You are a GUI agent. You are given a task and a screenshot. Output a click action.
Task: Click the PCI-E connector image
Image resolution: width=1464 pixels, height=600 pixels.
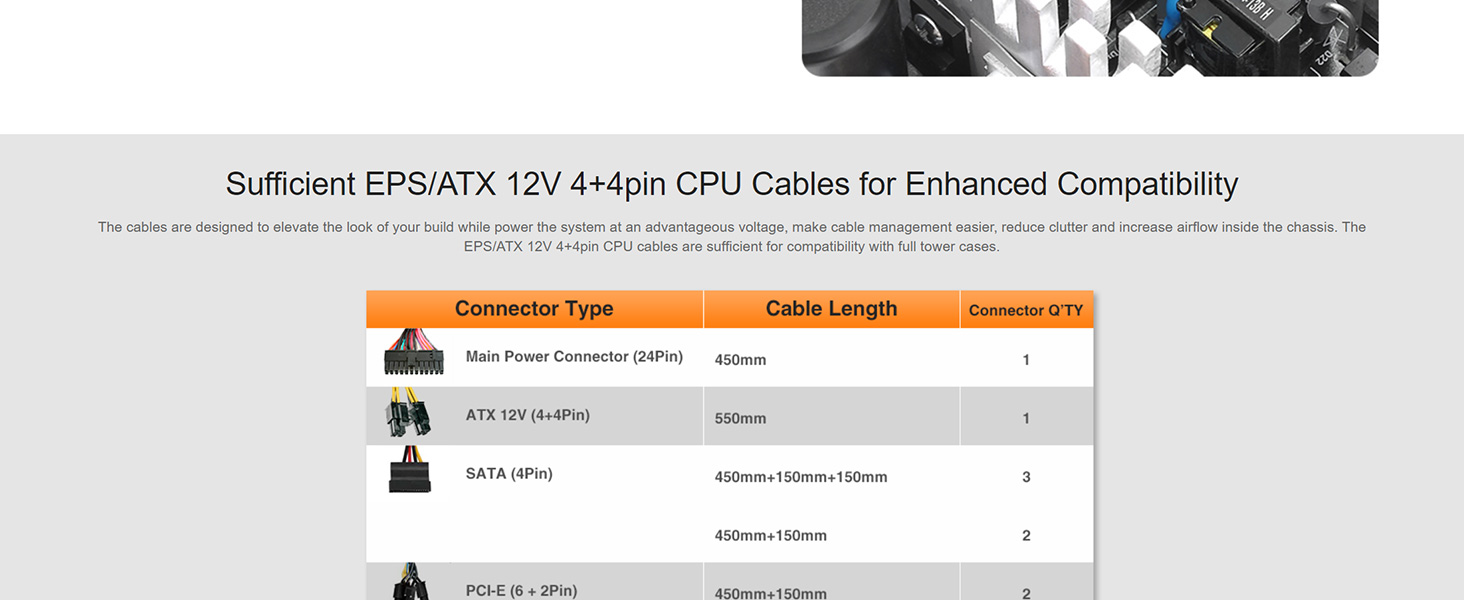pyautogui.click(x=412, y=583)
